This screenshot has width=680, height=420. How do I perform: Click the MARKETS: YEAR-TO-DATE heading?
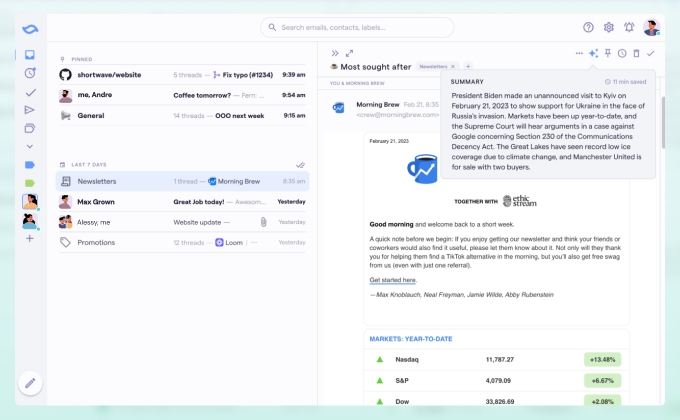point(411,339)
